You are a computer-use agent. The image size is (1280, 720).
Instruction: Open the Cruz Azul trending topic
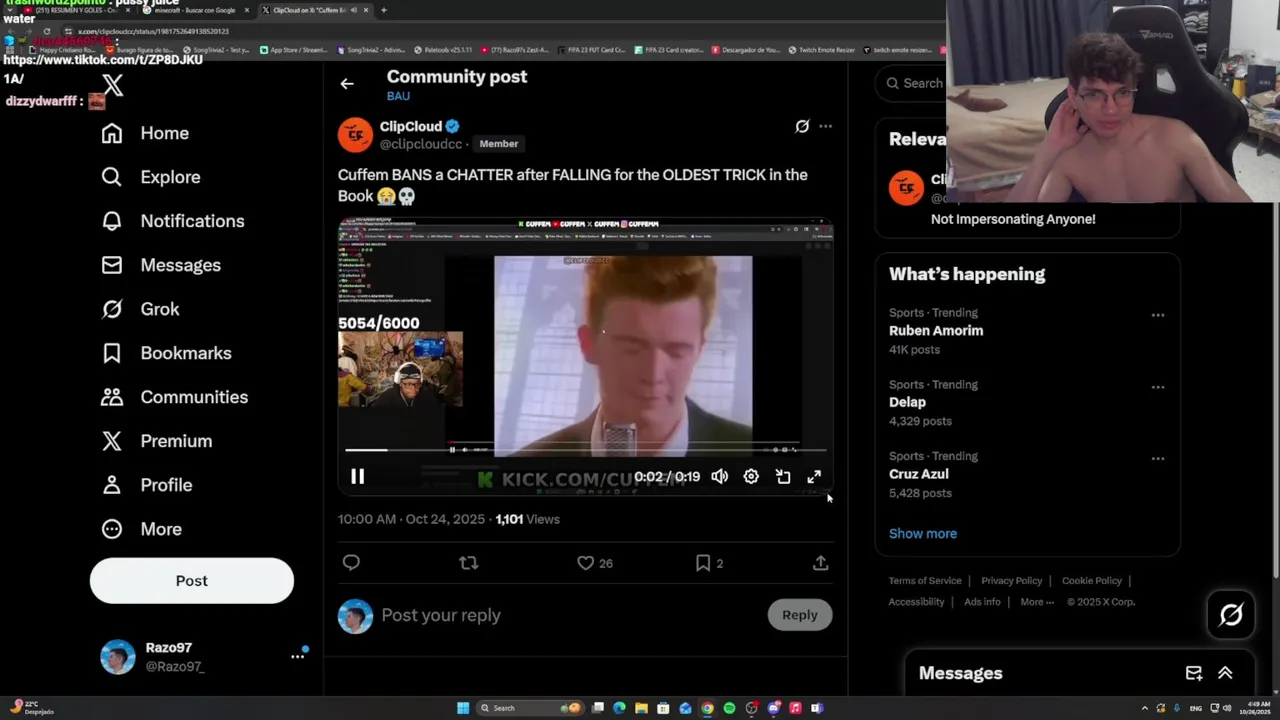tap(918, 474)
